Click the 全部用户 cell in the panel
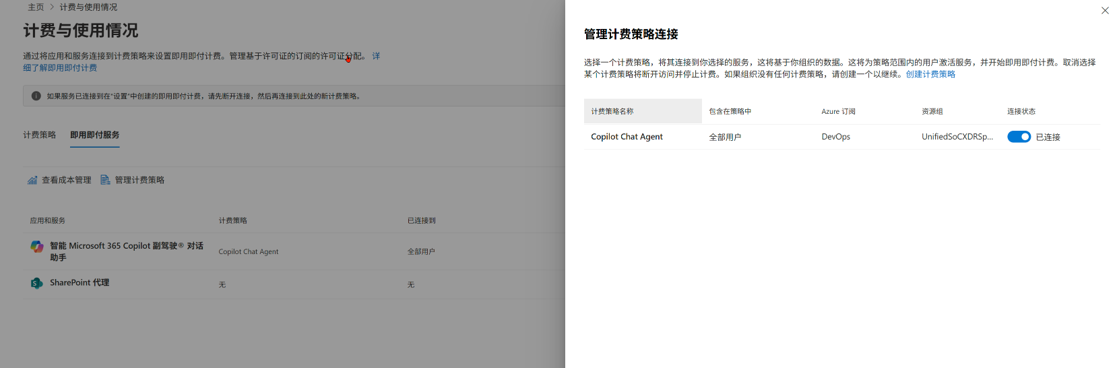 [x=724, y=137]
